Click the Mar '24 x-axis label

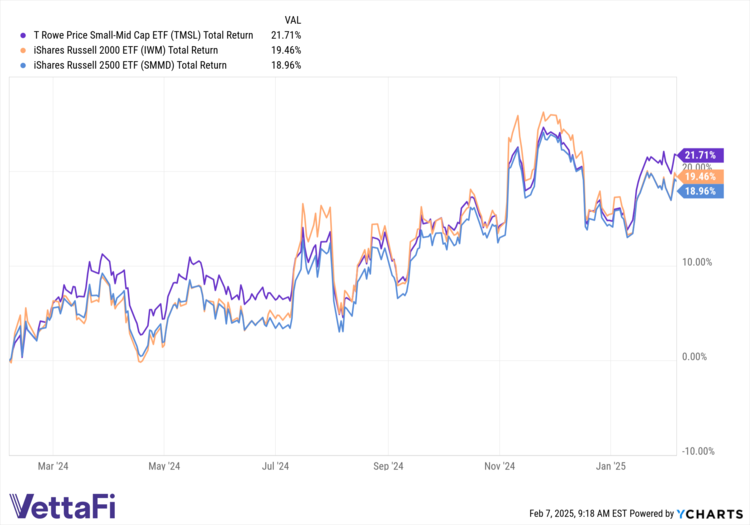(x=53, y=466)
